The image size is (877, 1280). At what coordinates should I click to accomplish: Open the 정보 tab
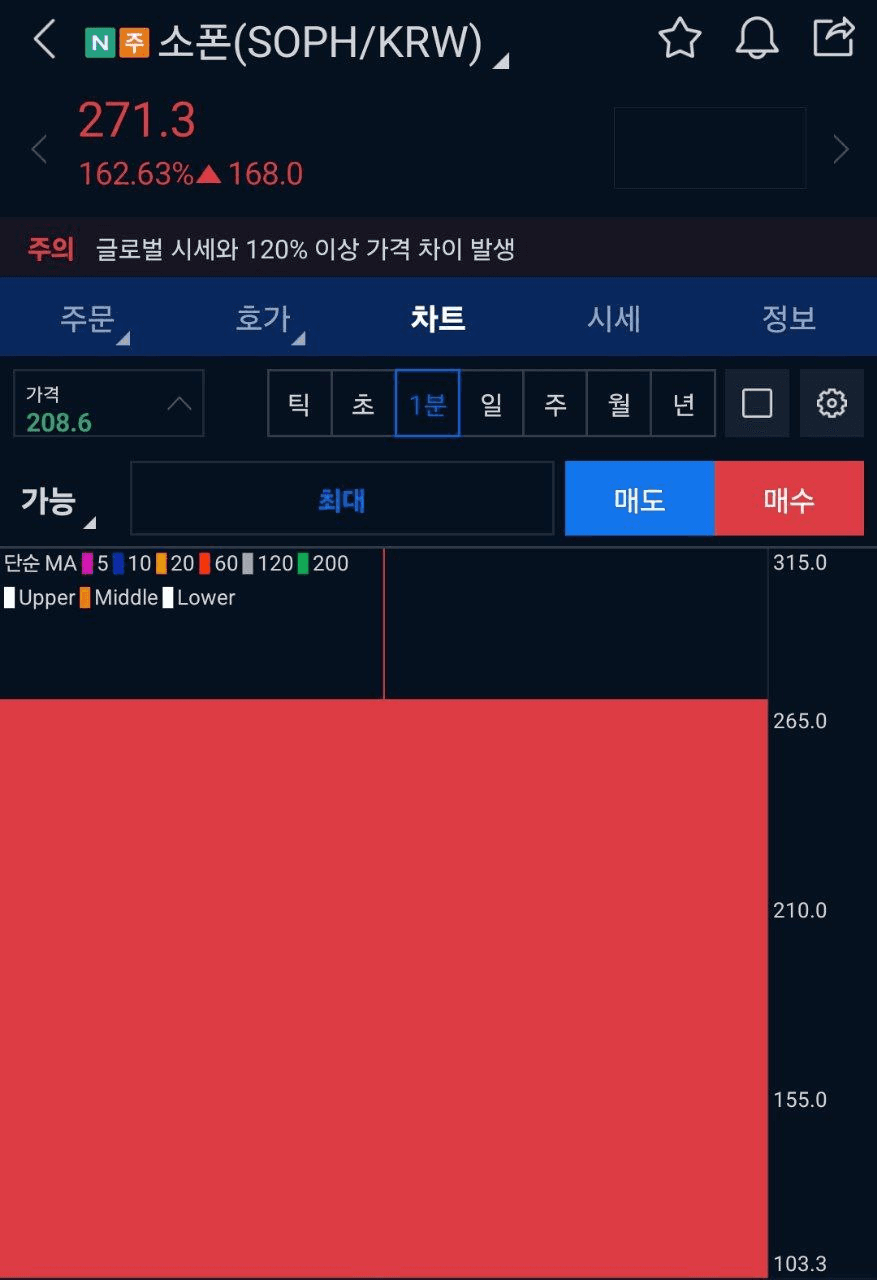pyautogui.click(x=789, y=319)
